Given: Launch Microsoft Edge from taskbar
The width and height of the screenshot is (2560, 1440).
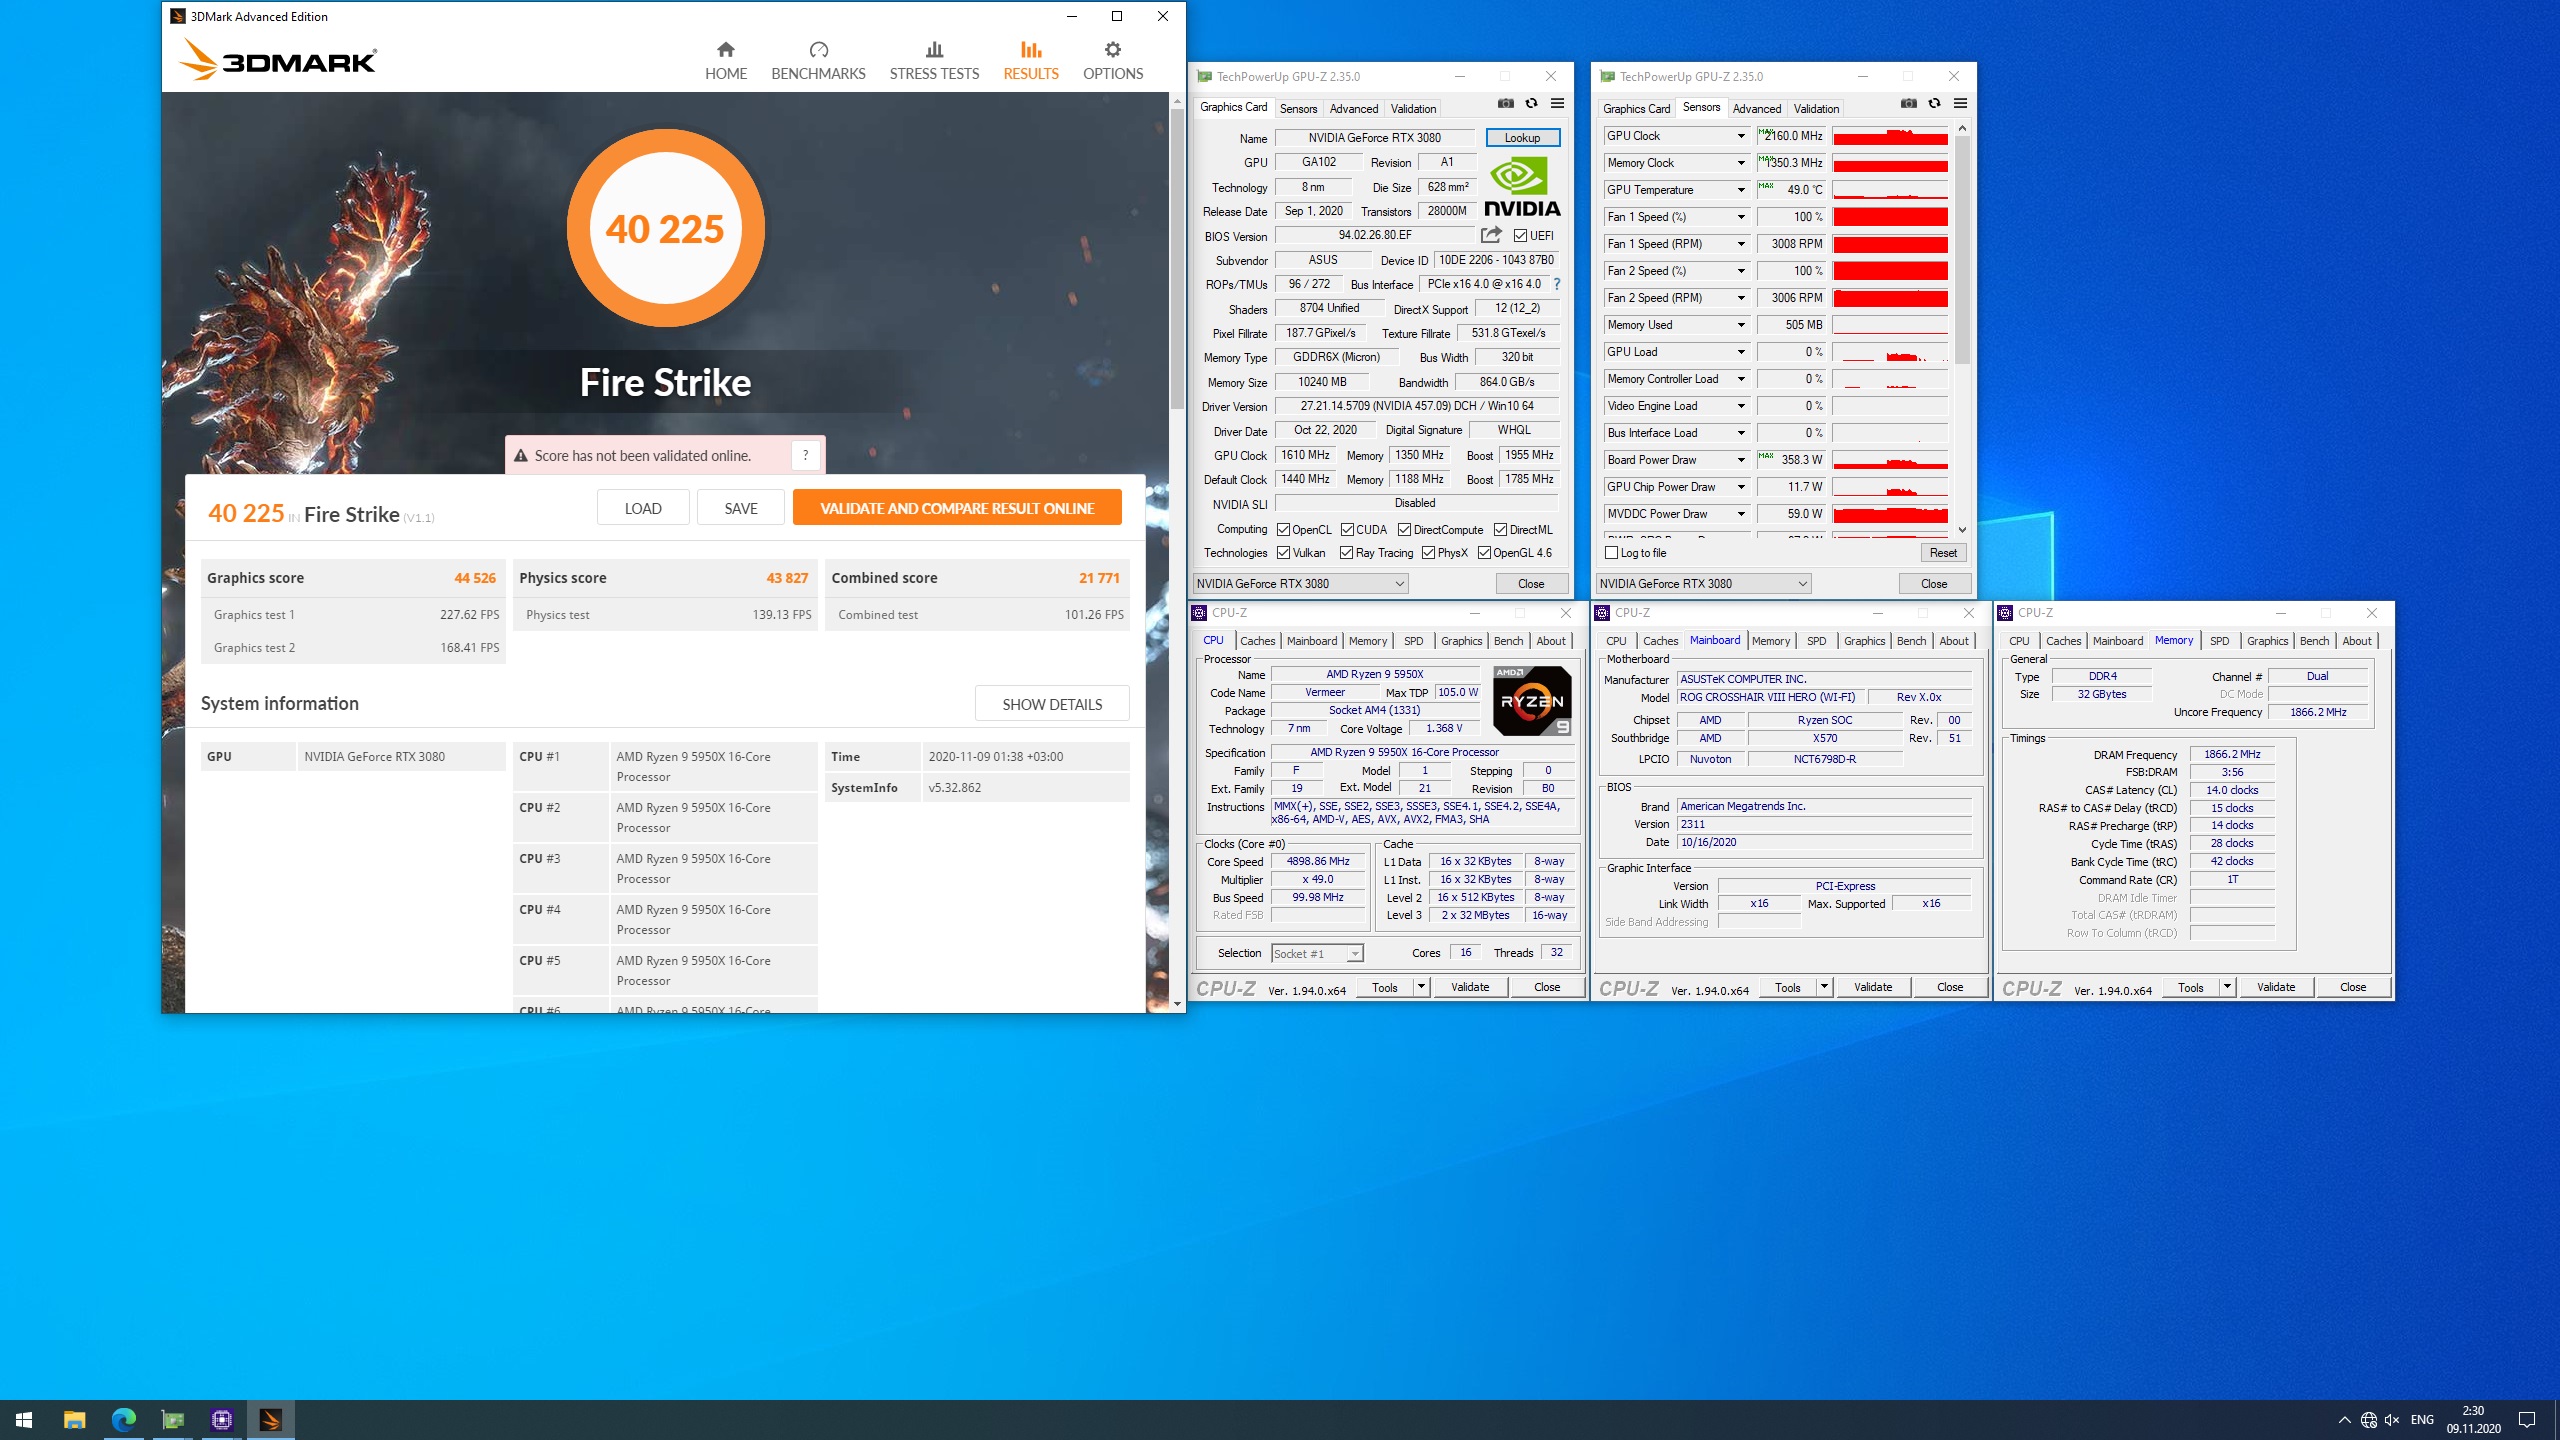Looking at the screenshot, I should point(123,1419).
